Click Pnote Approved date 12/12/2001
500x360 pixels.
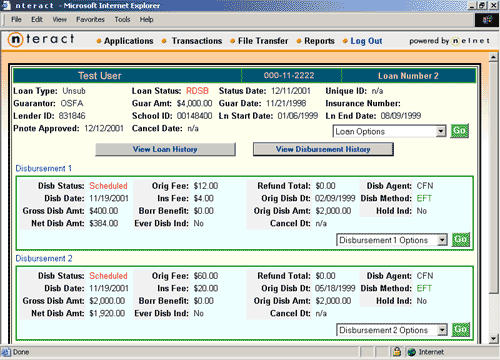click(104, 129)
